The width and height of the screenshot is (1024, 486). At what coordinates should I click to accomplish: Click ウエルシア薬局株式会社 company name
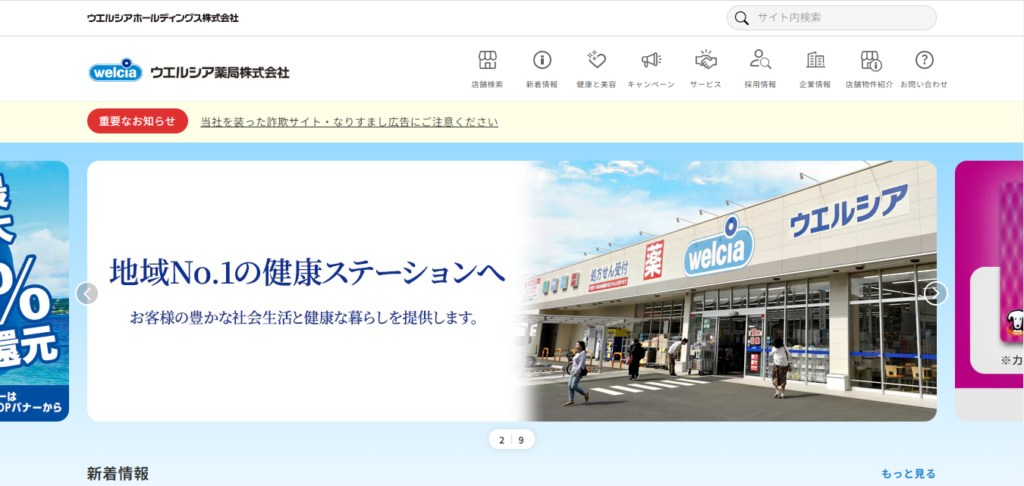click(x=219, y=72)
